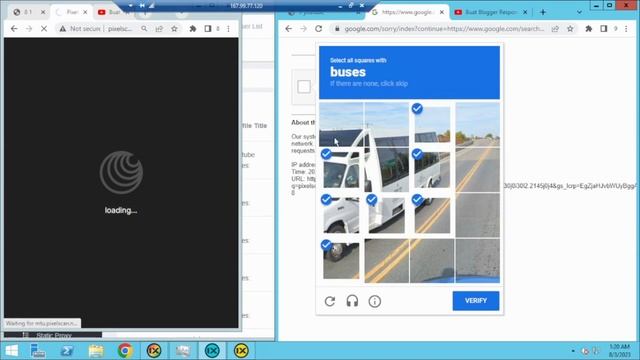
Task: Close the Buat Blogger Respon tab
Action: [x=525, y=12]
